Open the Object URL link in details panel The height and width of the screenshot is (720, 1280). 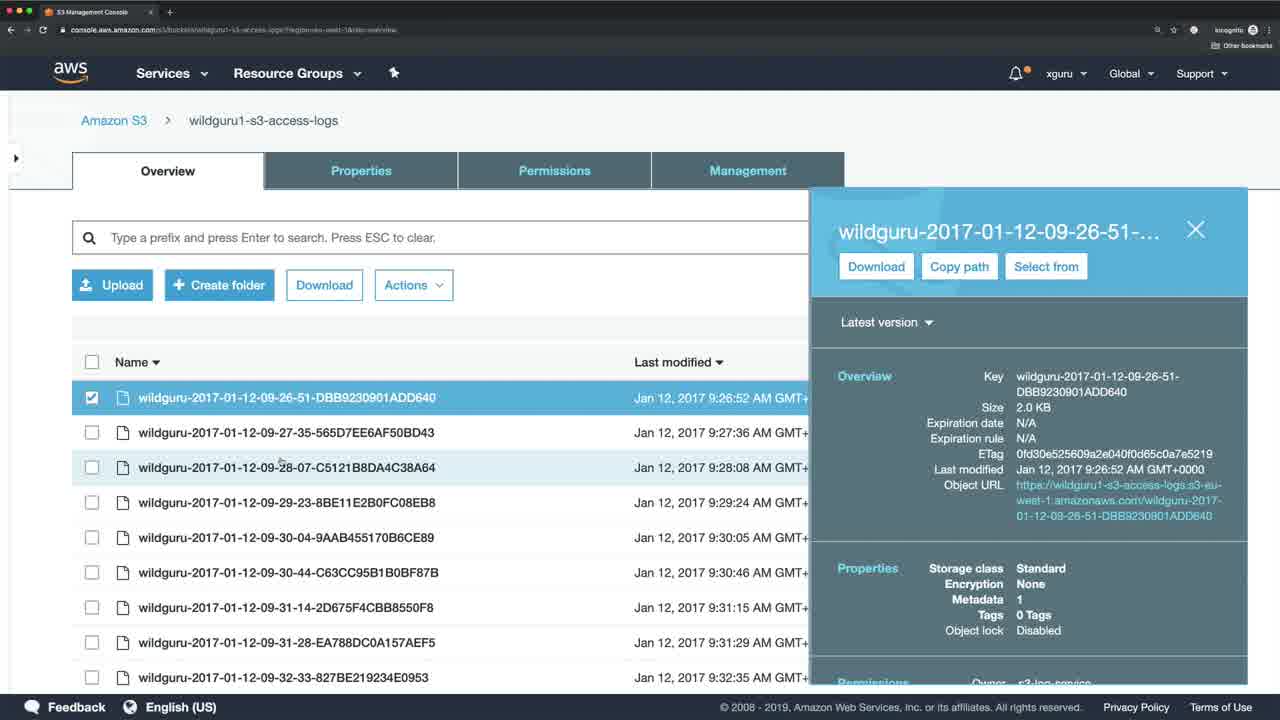point(1119,501)
